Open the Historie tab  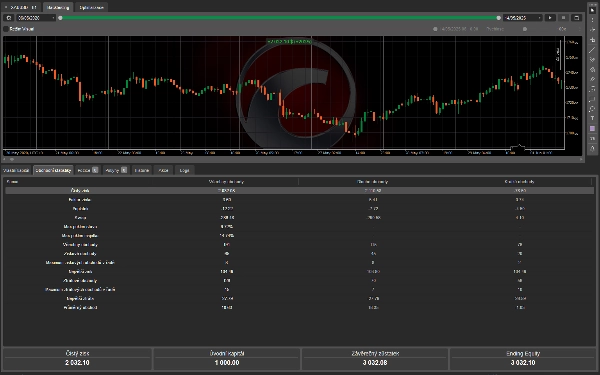[142, 170]
